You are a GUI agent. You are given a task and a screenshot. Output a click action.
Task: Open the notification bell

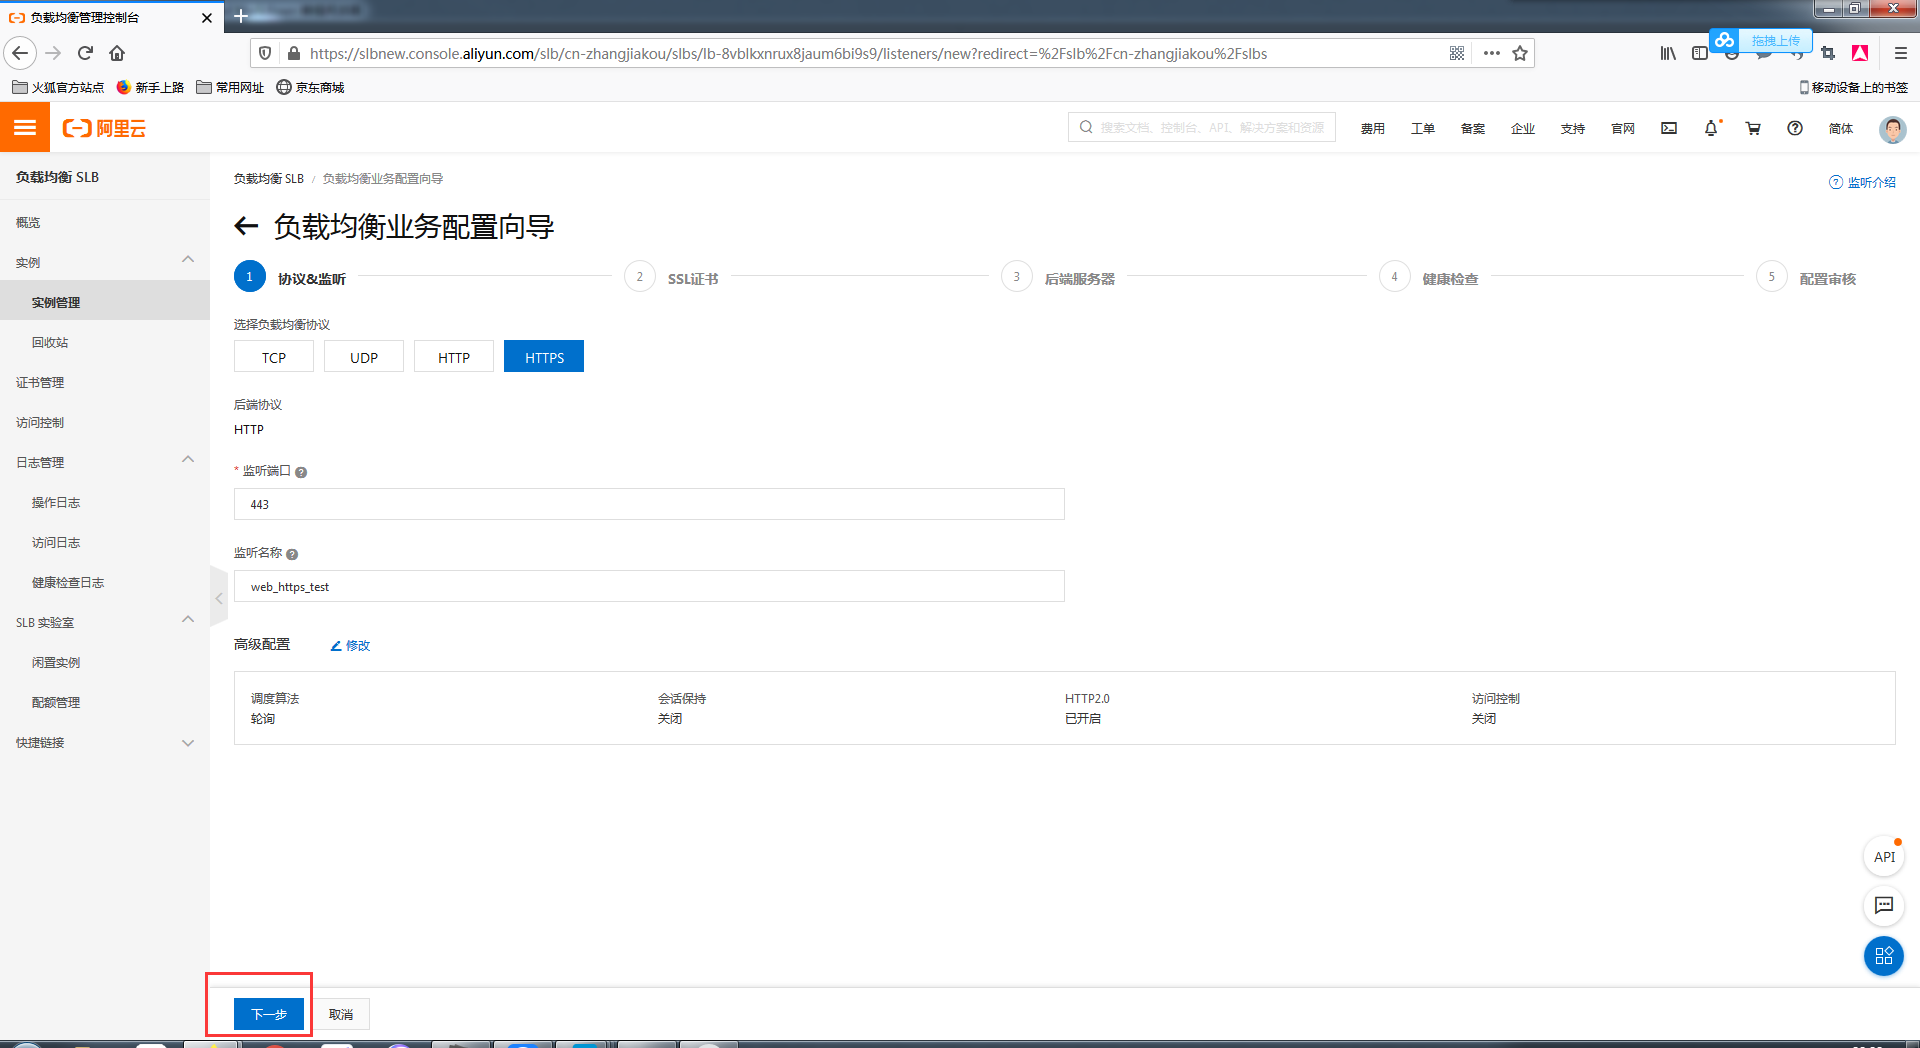(1711, 128)
